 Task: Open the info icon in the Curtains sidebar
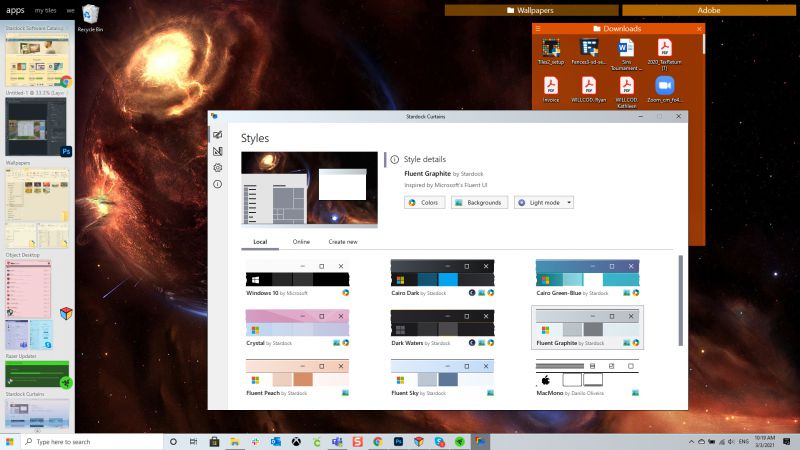(x=217, y=185)
